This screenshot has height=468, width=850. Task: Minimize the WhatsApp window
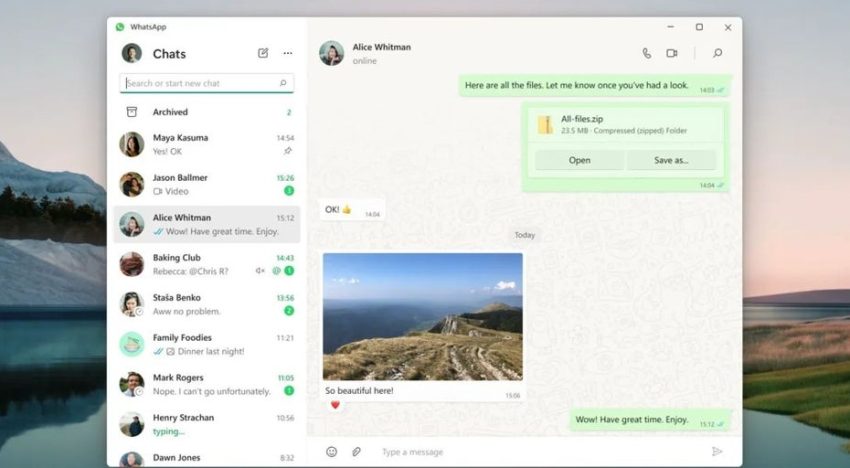pos(671,27)
